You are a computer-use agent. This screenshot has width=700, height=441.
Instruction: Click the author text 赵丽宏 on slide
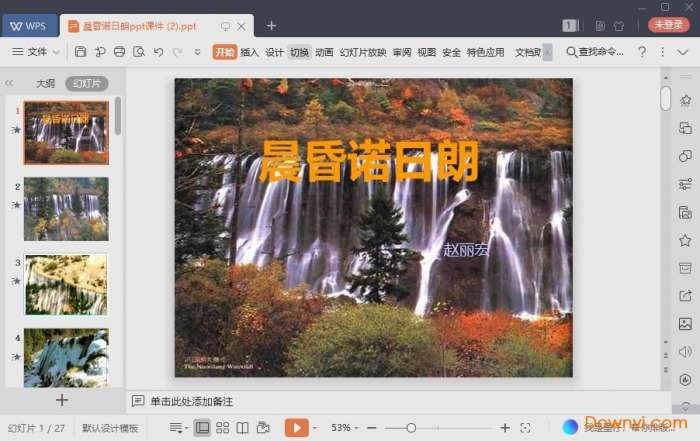466,250
